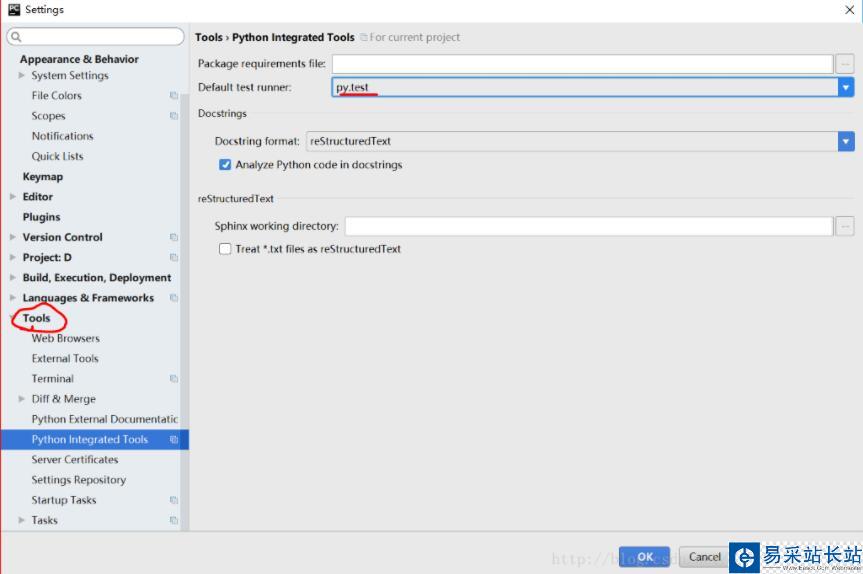Click the project-level icon beside File Colors

[174, 96]
